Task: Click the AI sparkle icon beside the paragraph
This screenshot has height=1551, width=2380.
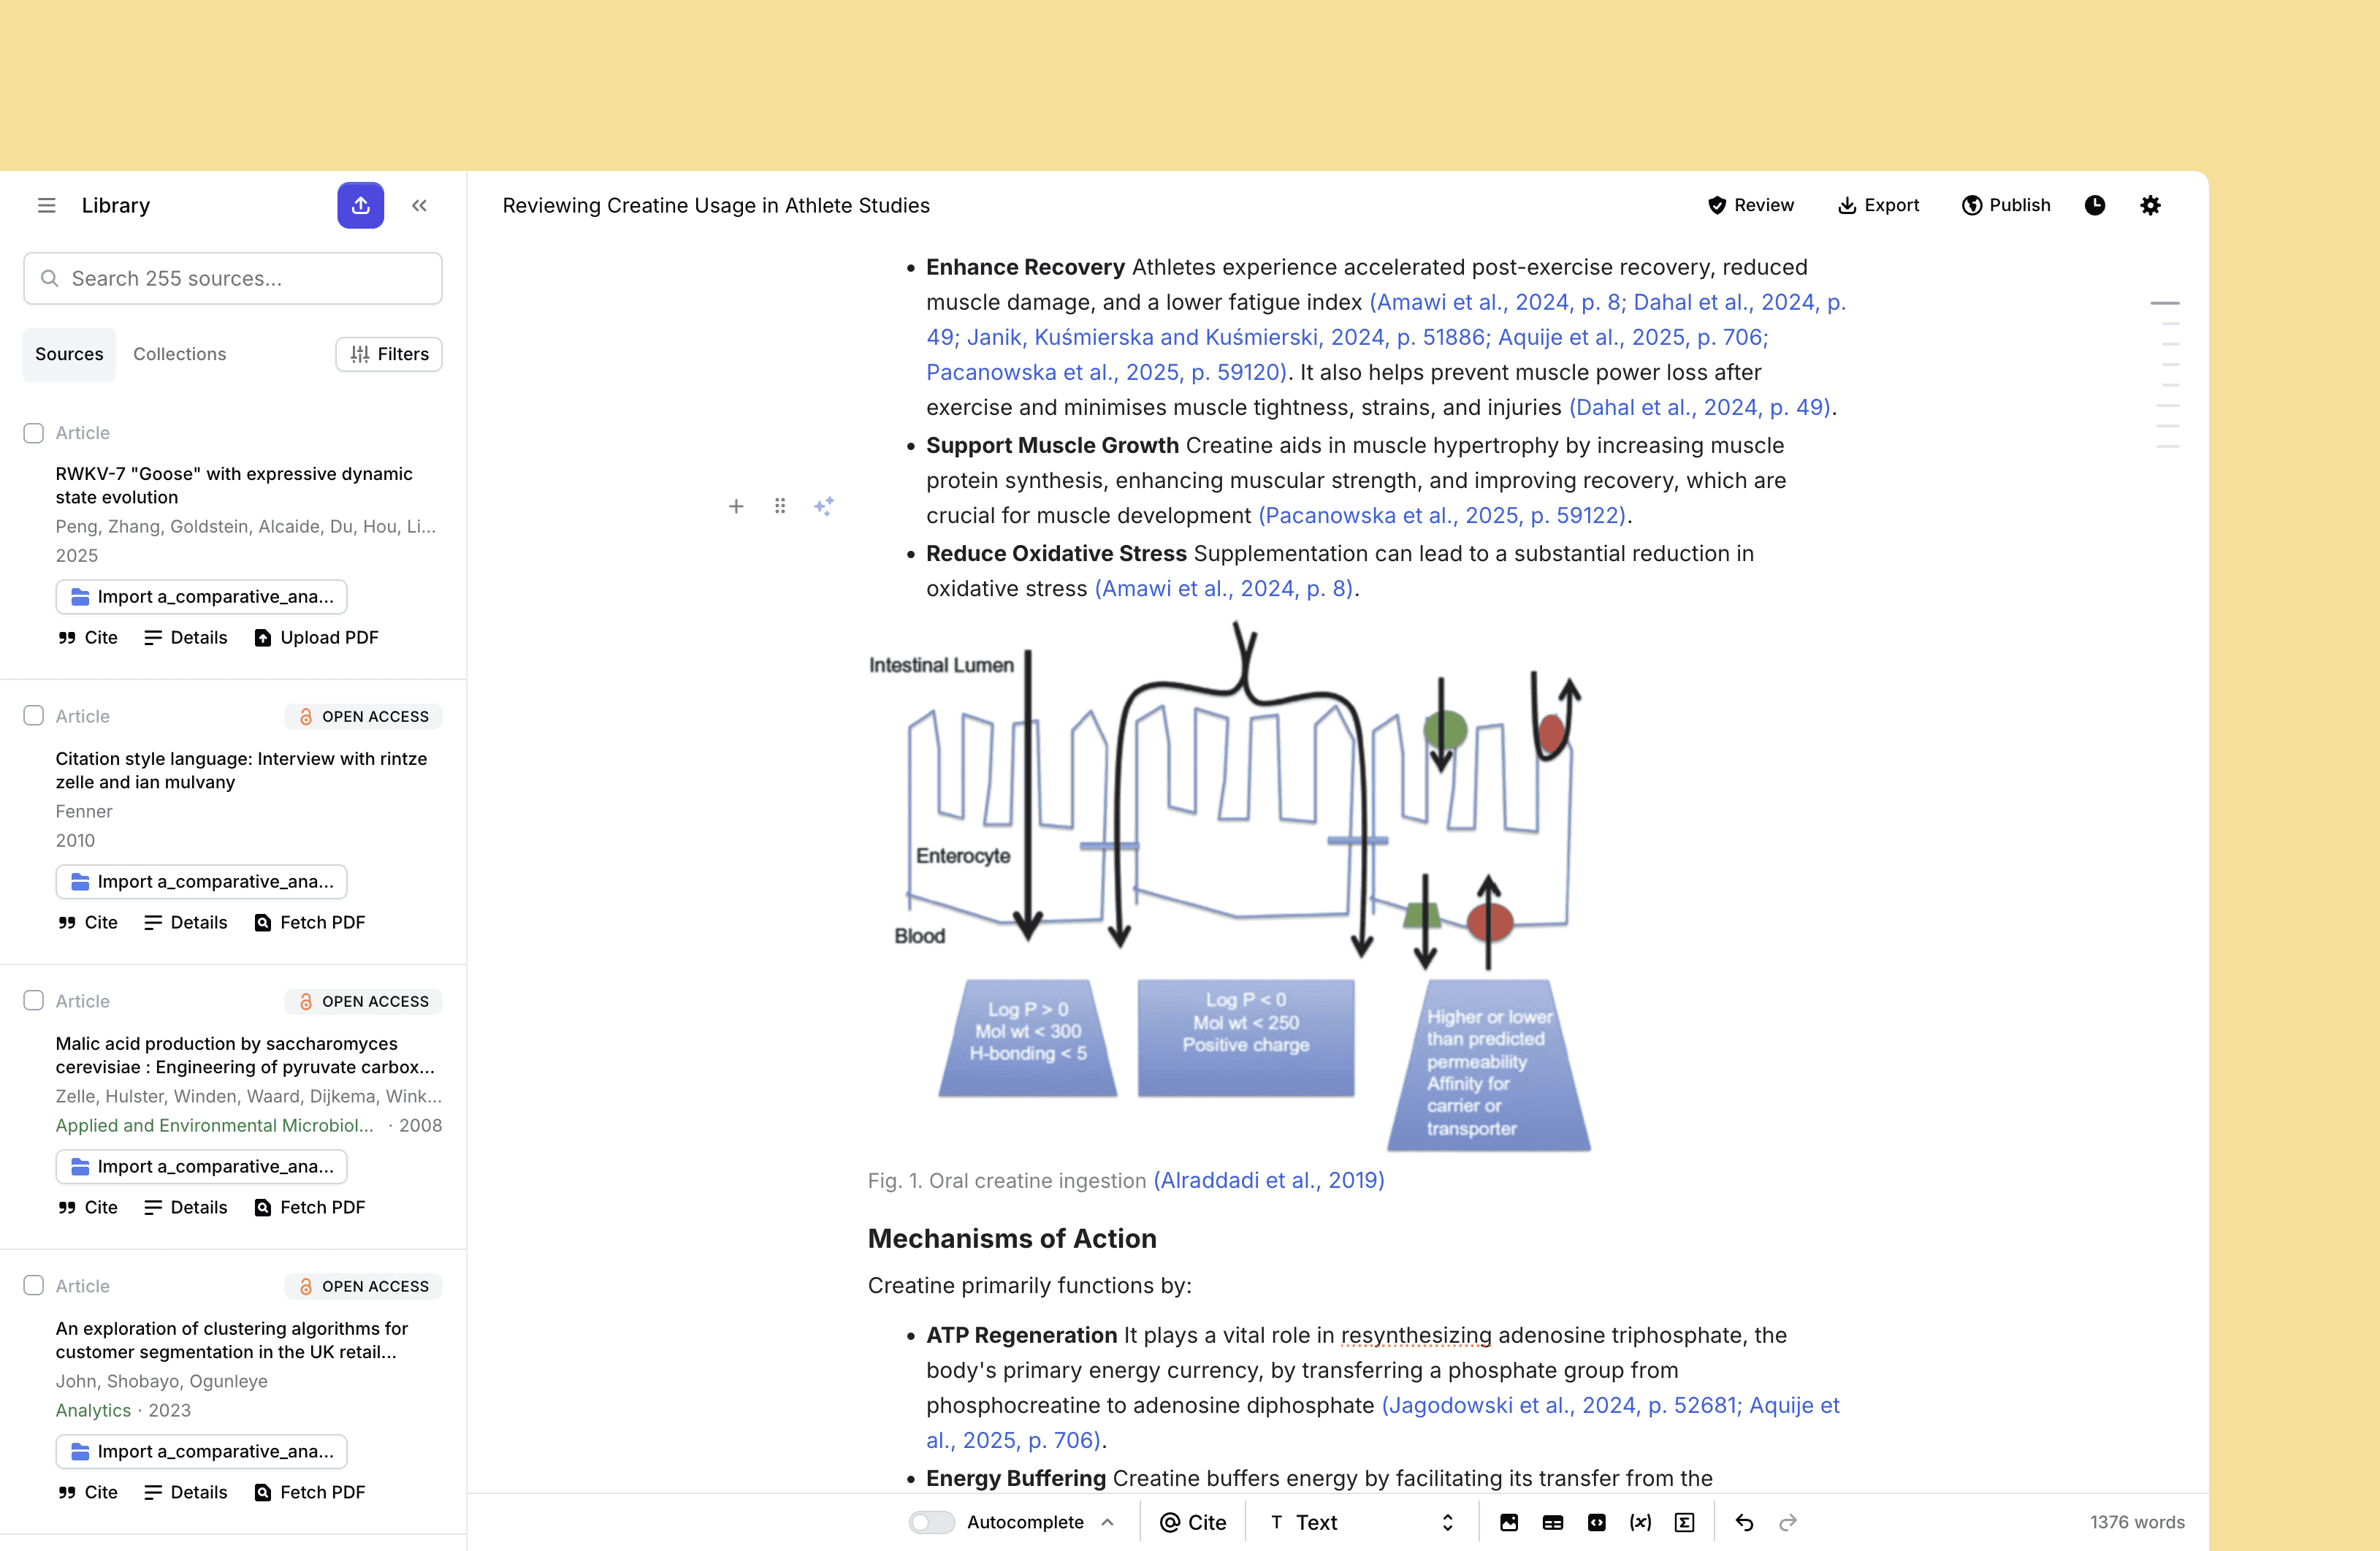Action: [x=823, y=506]
